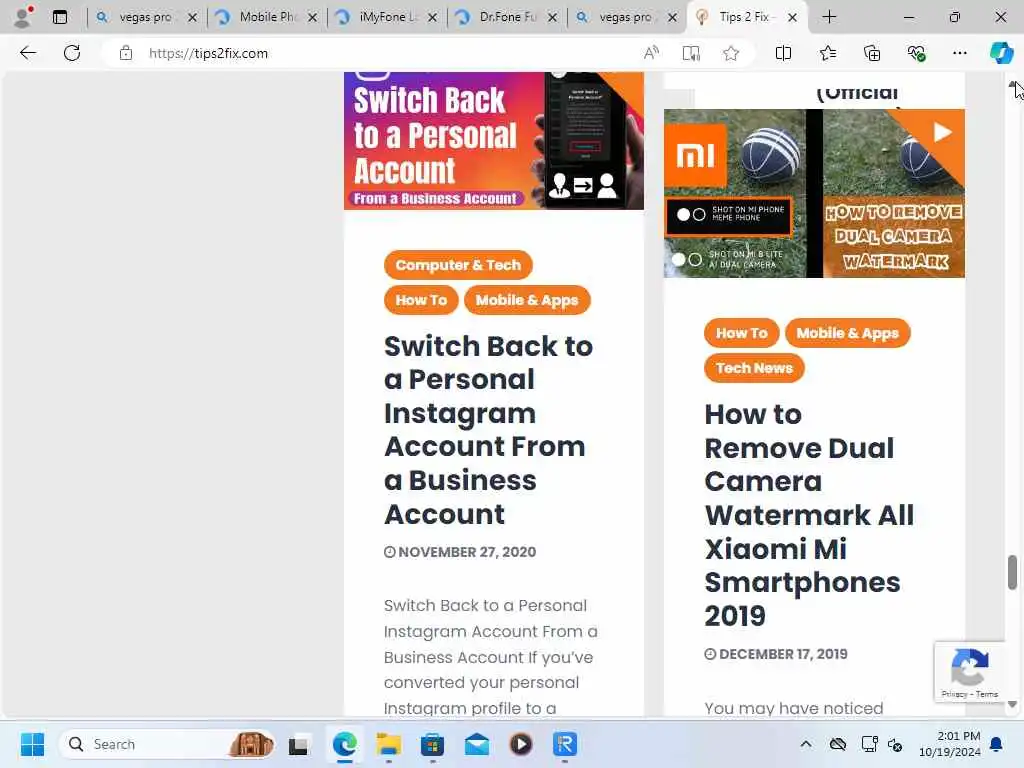Open File Explorer from the taskbar
This screenshot has height=768, width=1024.
coord(389,744)
